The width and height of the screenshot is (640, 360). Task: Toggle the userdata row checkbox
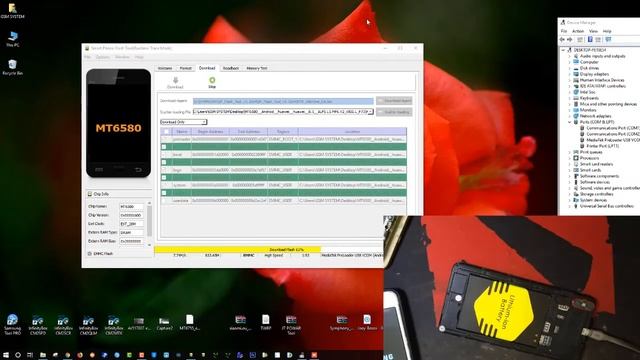click(164, 200)
